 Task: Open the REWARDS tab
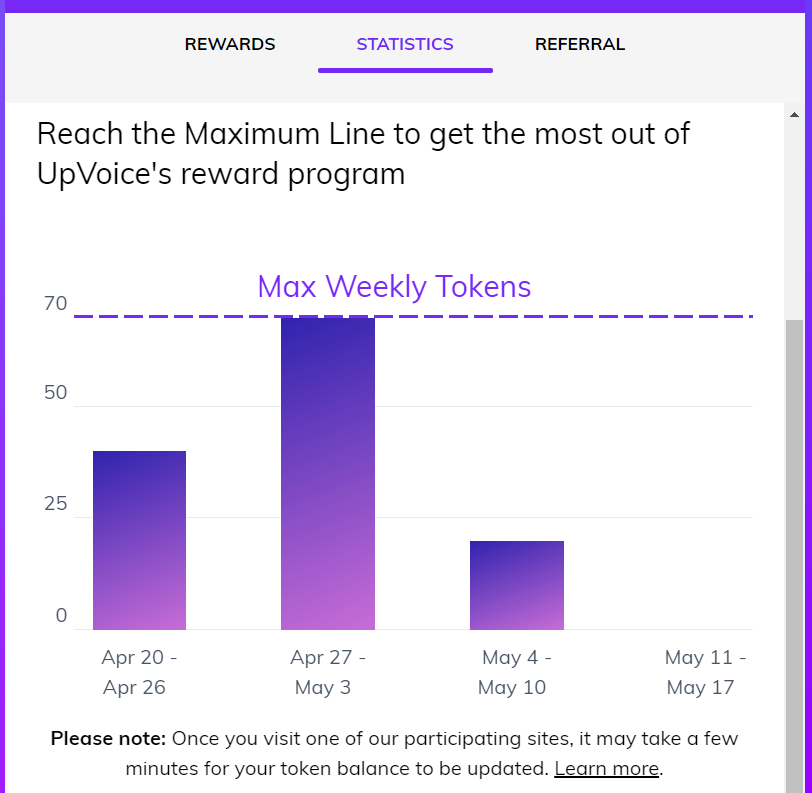[230, 44]
